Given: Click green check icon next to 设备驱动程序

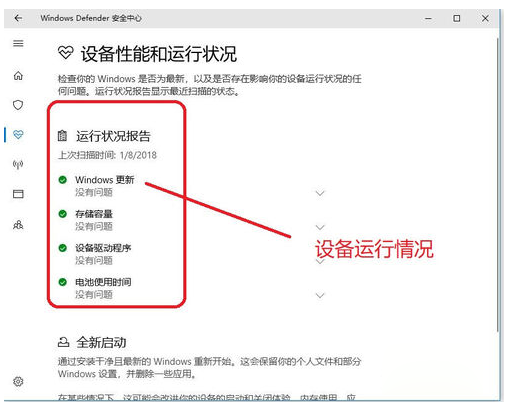Looking at the screenshot, I should pos(63,248).
